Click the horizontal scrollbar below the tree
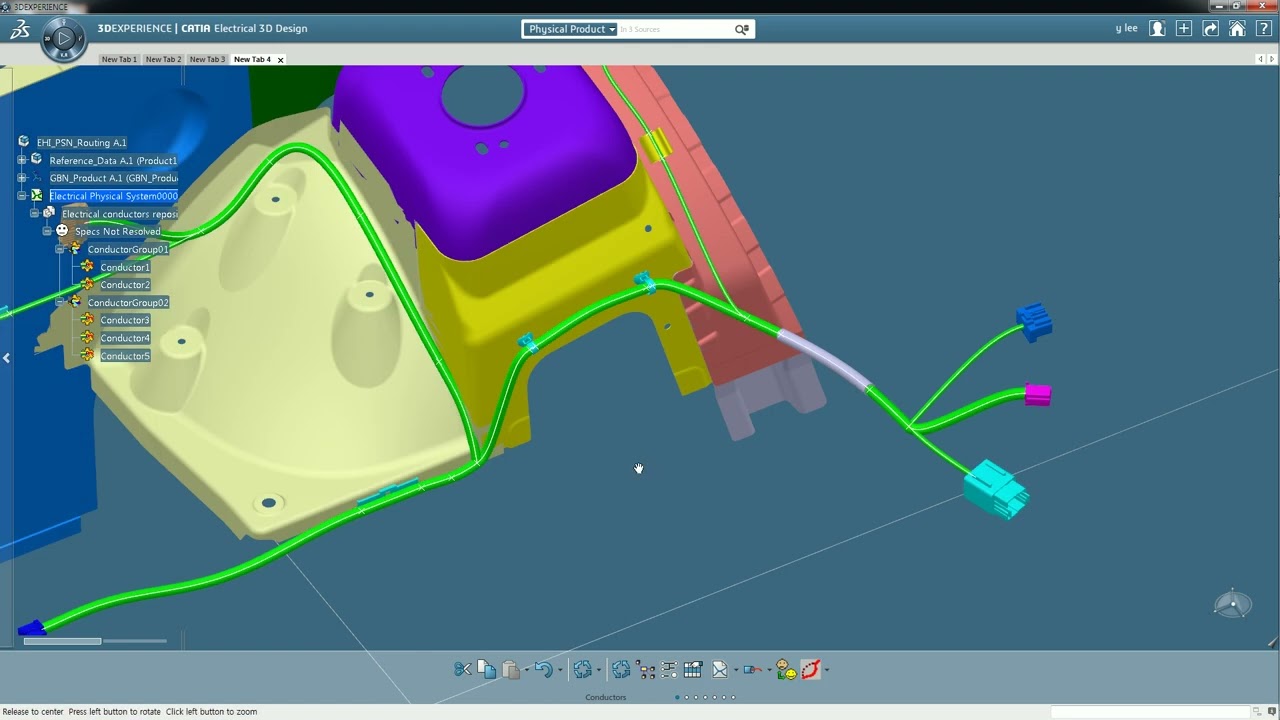Screen dimensions: 1280x720 pos(62,641)
